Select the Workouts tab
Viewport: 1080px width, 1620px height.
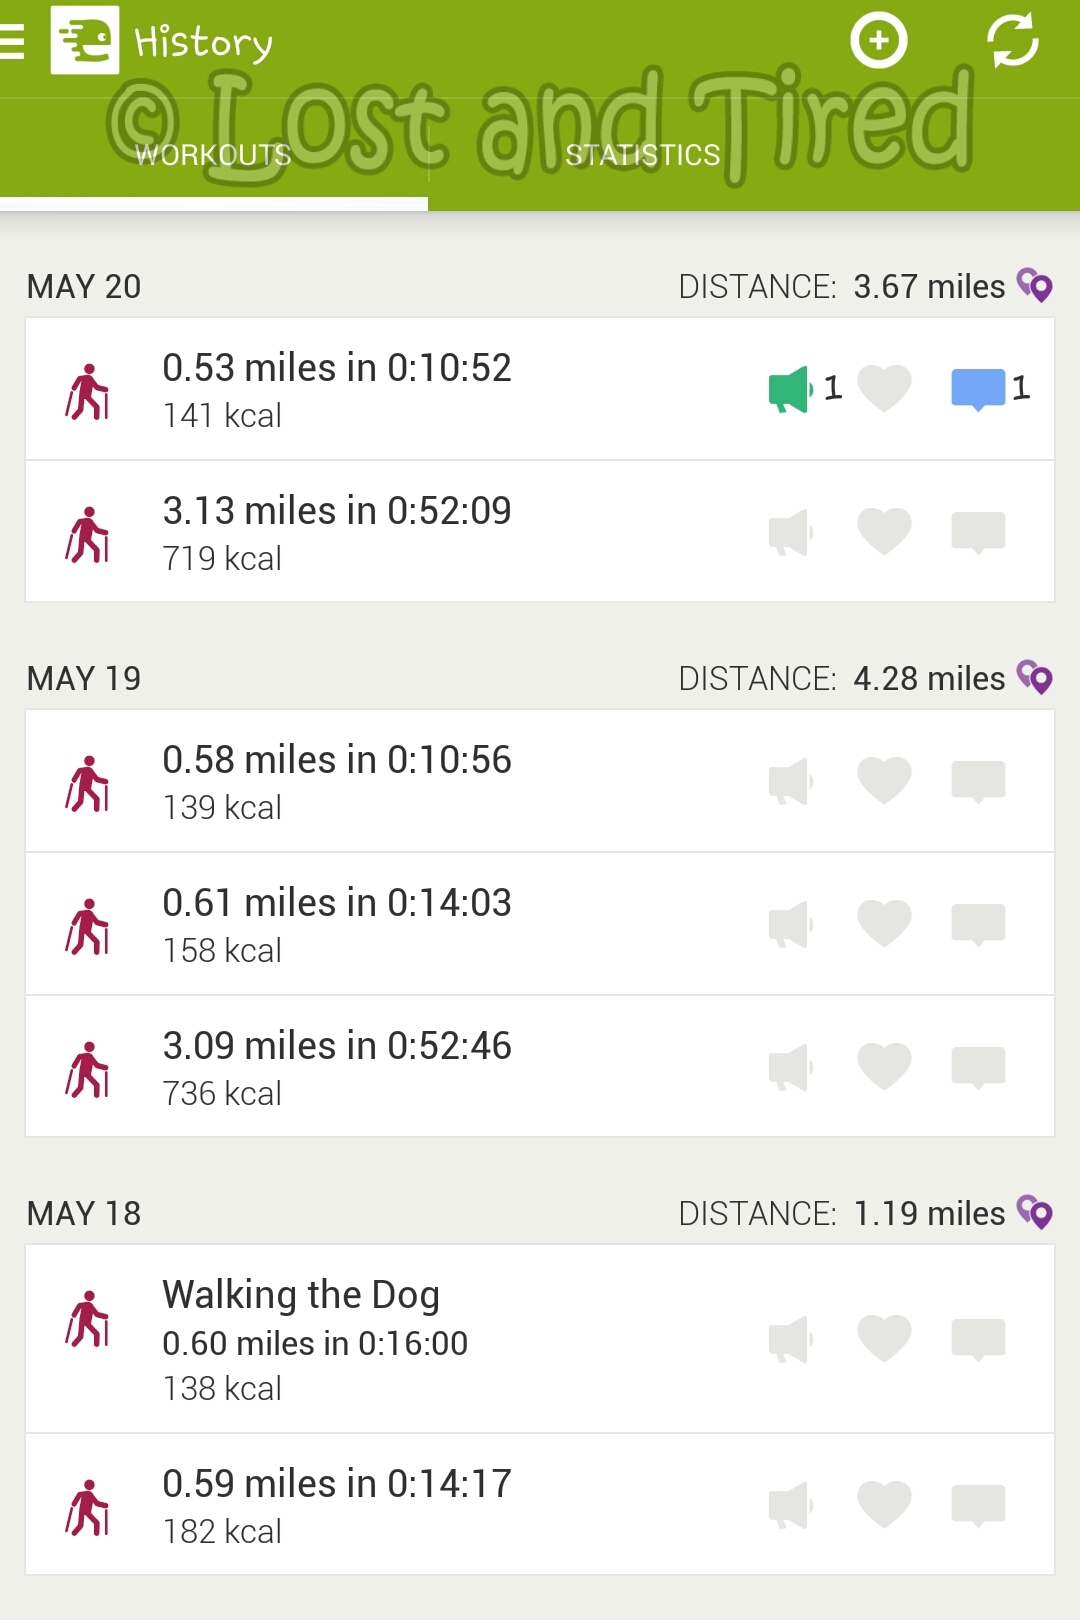(213, 155)
